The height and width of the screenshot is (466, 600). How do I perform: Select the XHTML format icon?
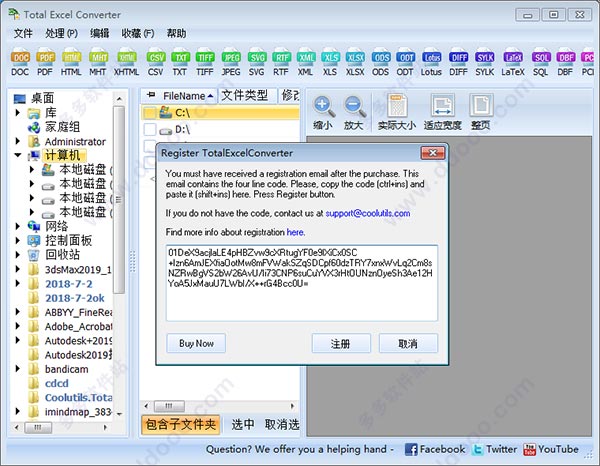(126, 63)
